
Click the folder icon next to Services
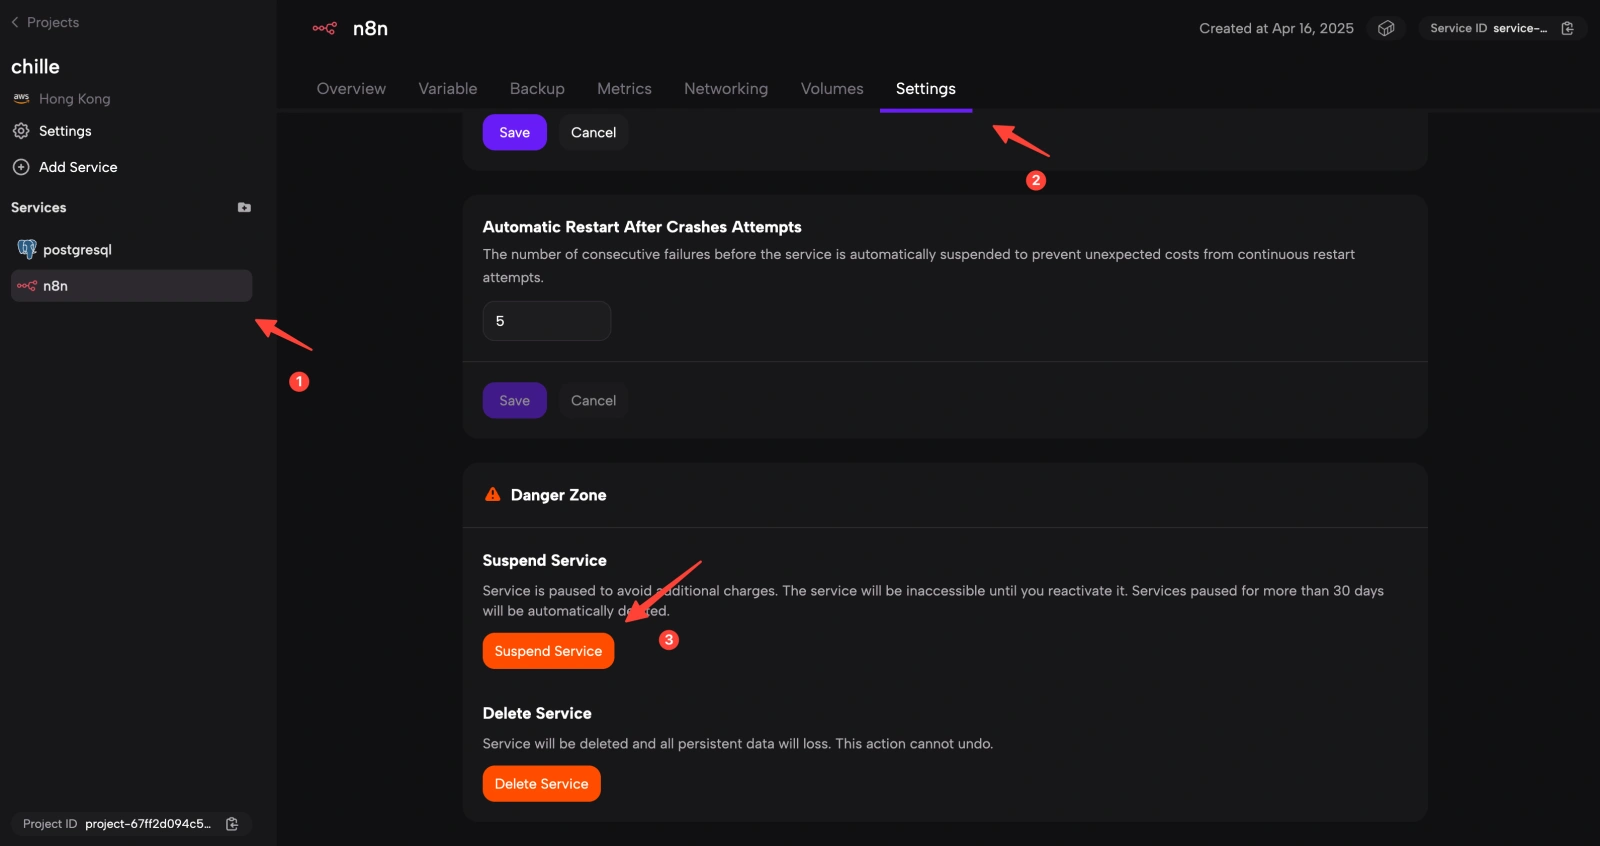pyautogui.click(x=244, y=208)
